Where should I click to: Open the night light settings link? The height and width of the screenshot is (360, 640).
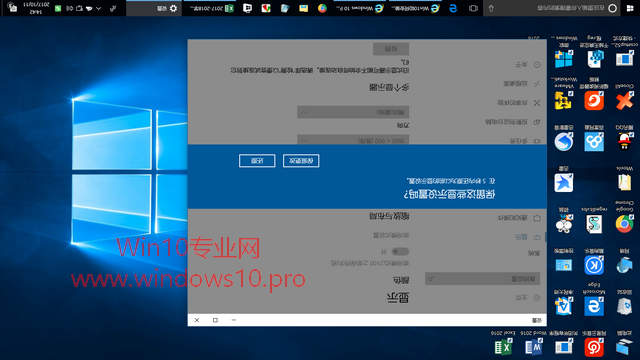(x=391, y=236)
